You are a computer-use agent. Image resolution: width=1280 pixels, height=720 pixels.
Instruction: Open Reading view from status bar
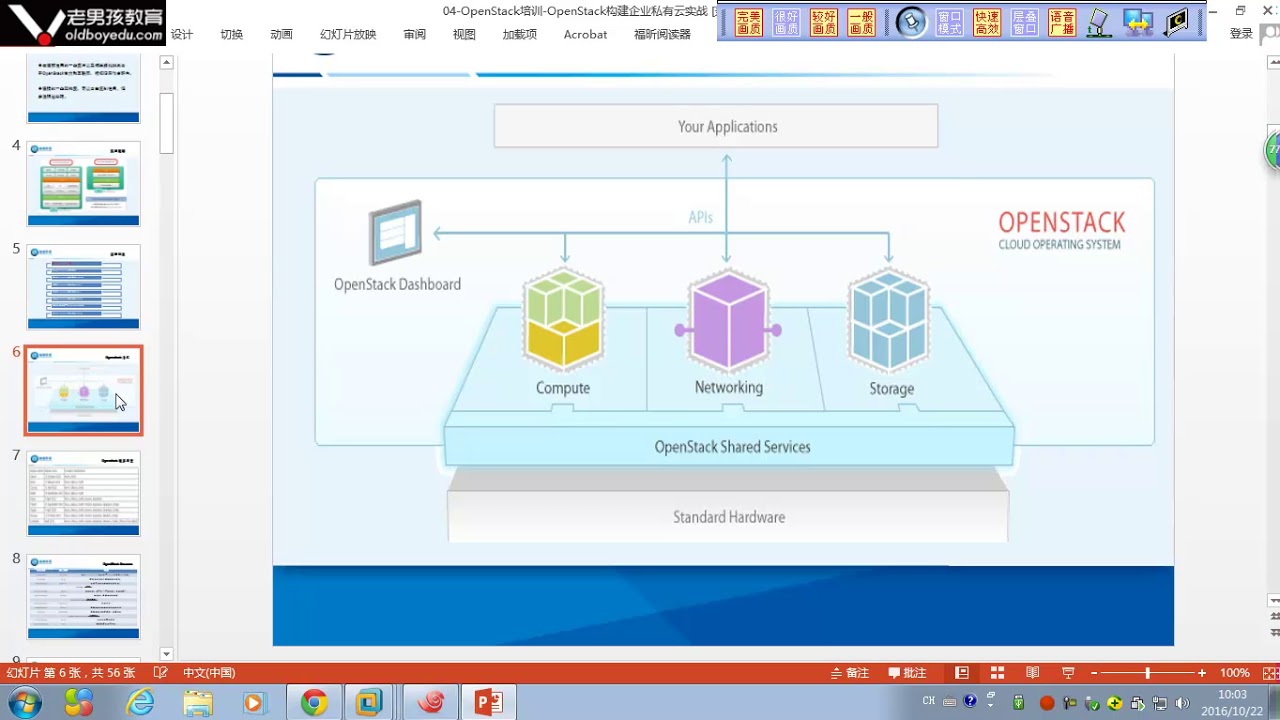[1032, 673]
